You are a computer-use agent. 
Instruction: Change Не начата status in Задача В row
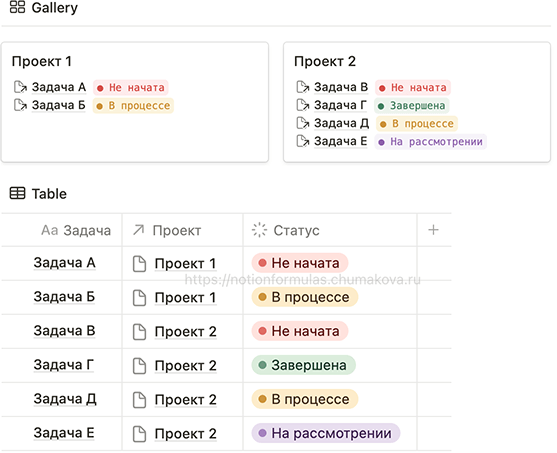coord(300,331)
